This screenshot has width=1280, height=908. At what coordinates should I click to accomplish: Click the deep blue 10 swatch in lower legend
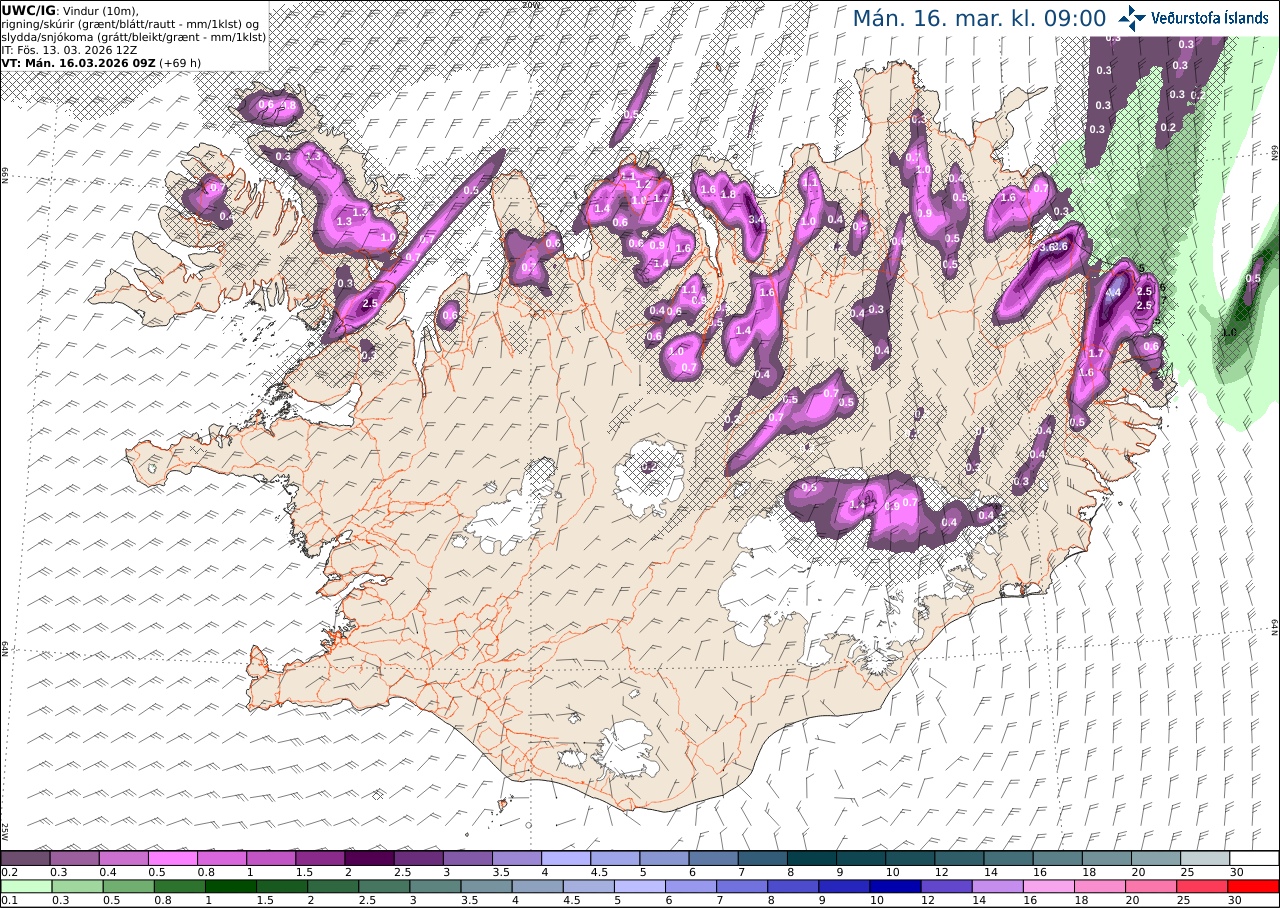[x=897, y=886]
